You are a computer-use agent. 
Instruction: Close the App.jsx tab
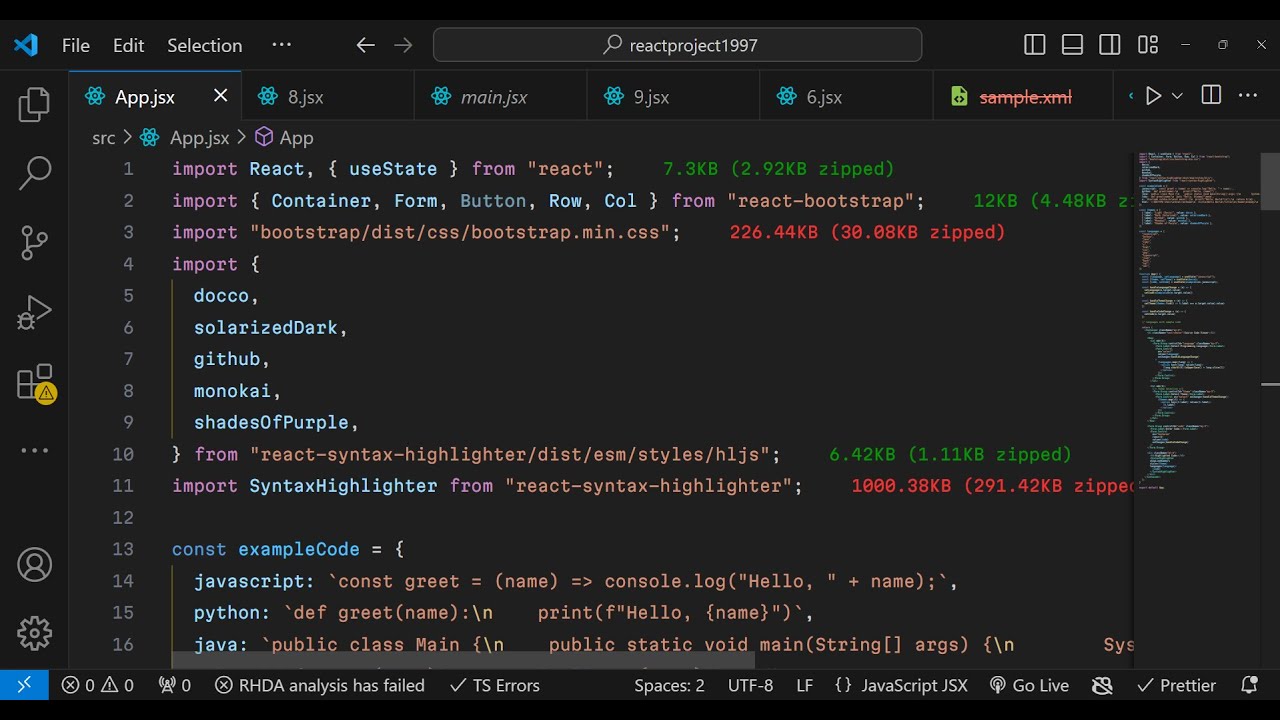220,96
